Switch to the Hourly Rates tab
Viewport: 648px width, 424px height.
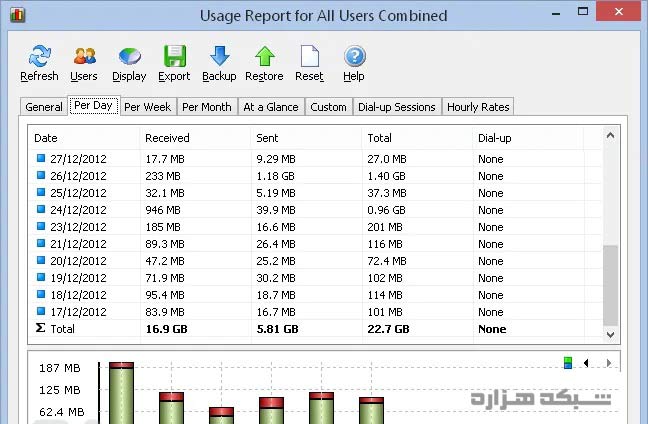click(x=478, y=107)
